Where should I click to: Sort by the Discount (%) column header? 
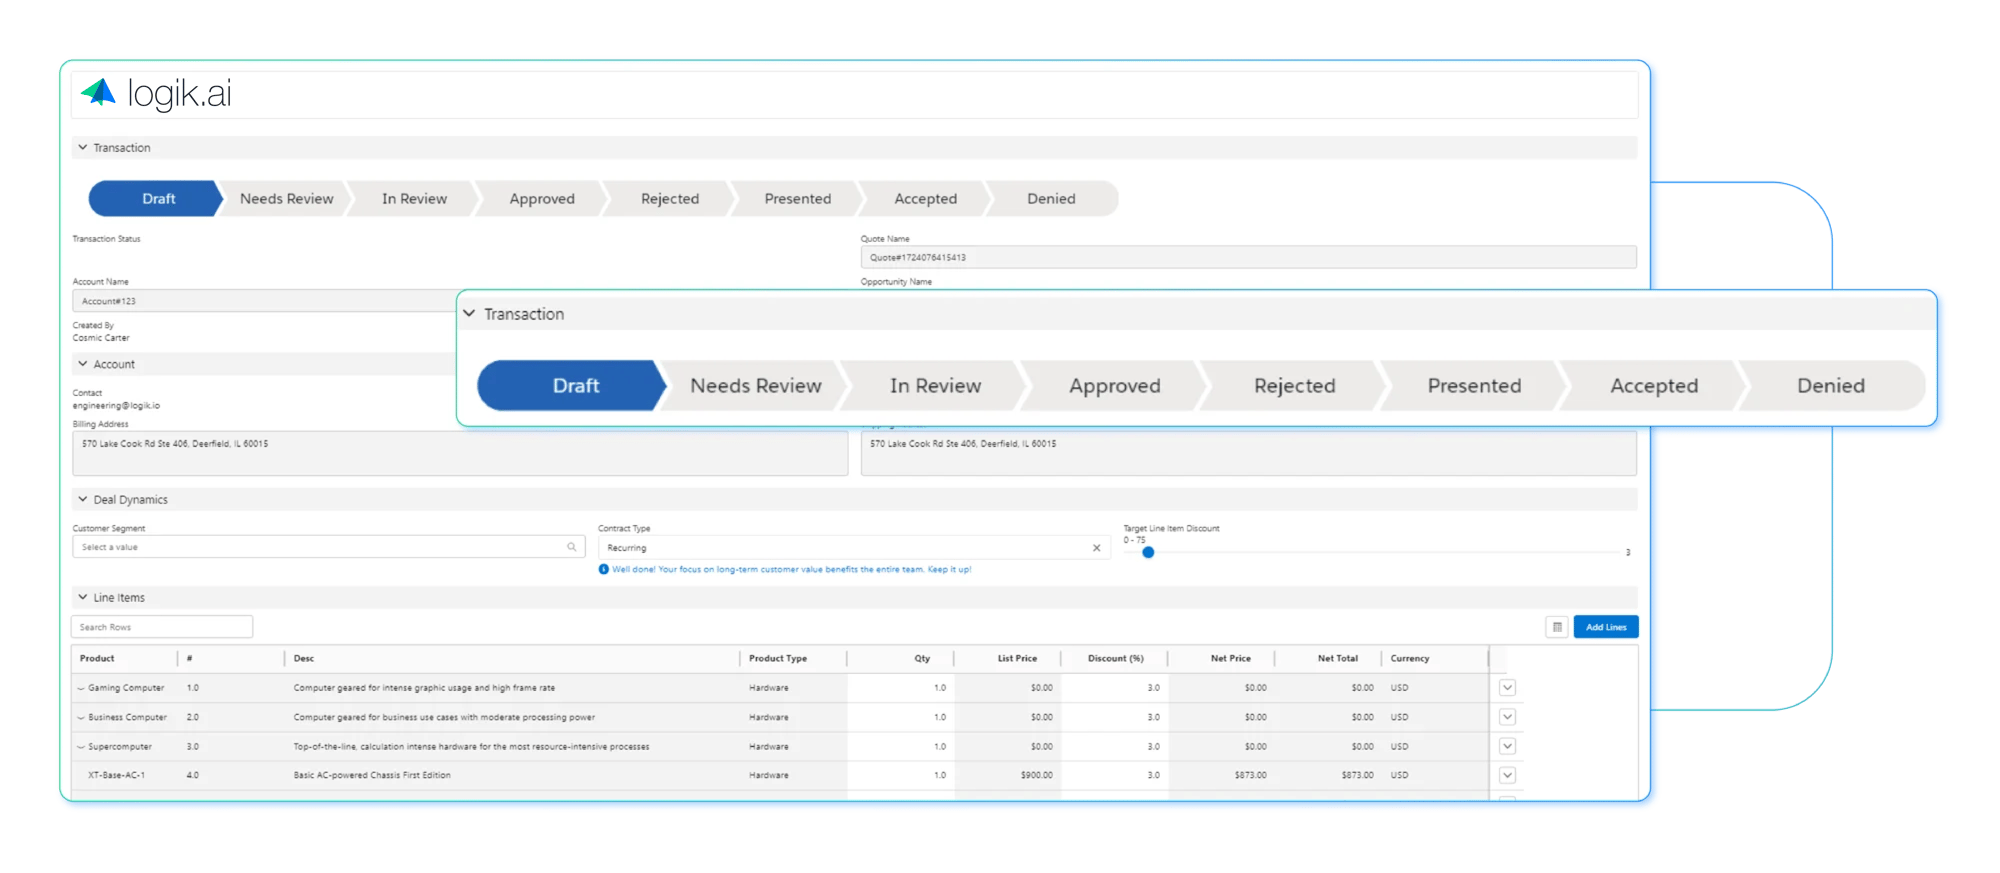[1115, 658]
